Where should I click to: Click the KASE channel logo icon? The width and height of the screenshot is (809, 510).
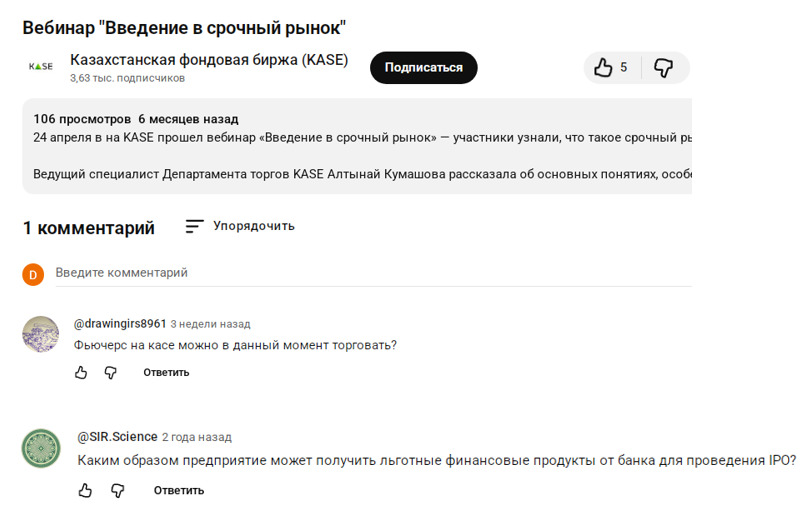tap(41, 67)
